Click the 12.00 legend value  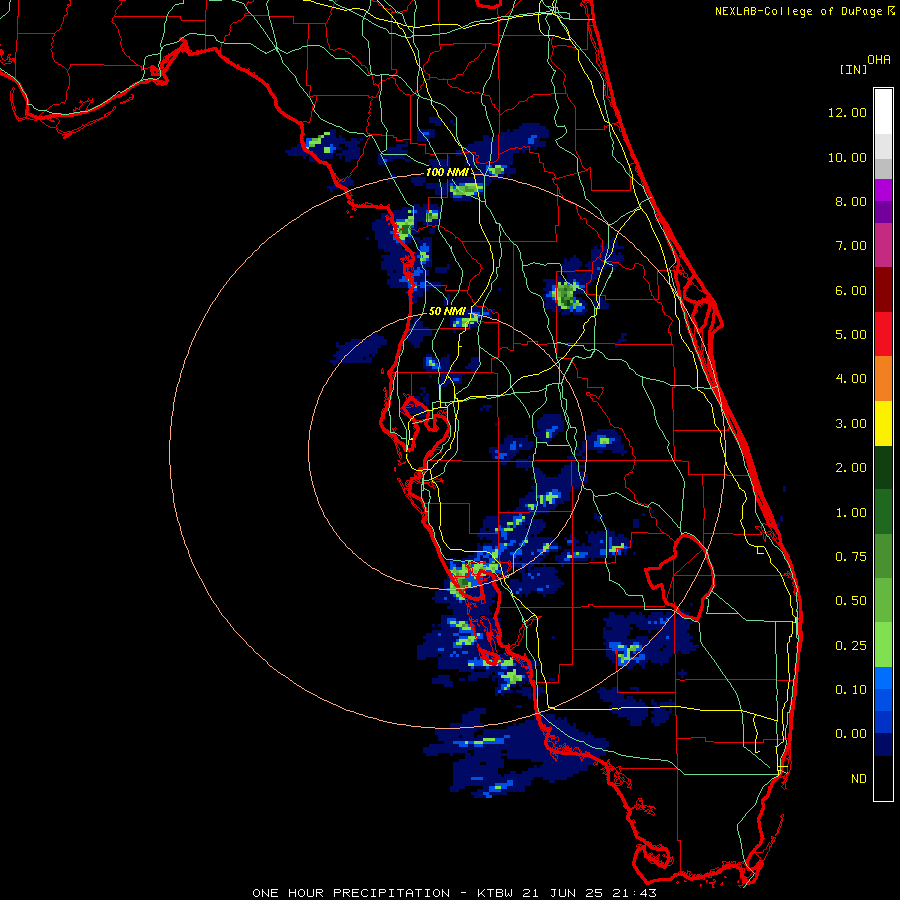(x=847, y=112)
